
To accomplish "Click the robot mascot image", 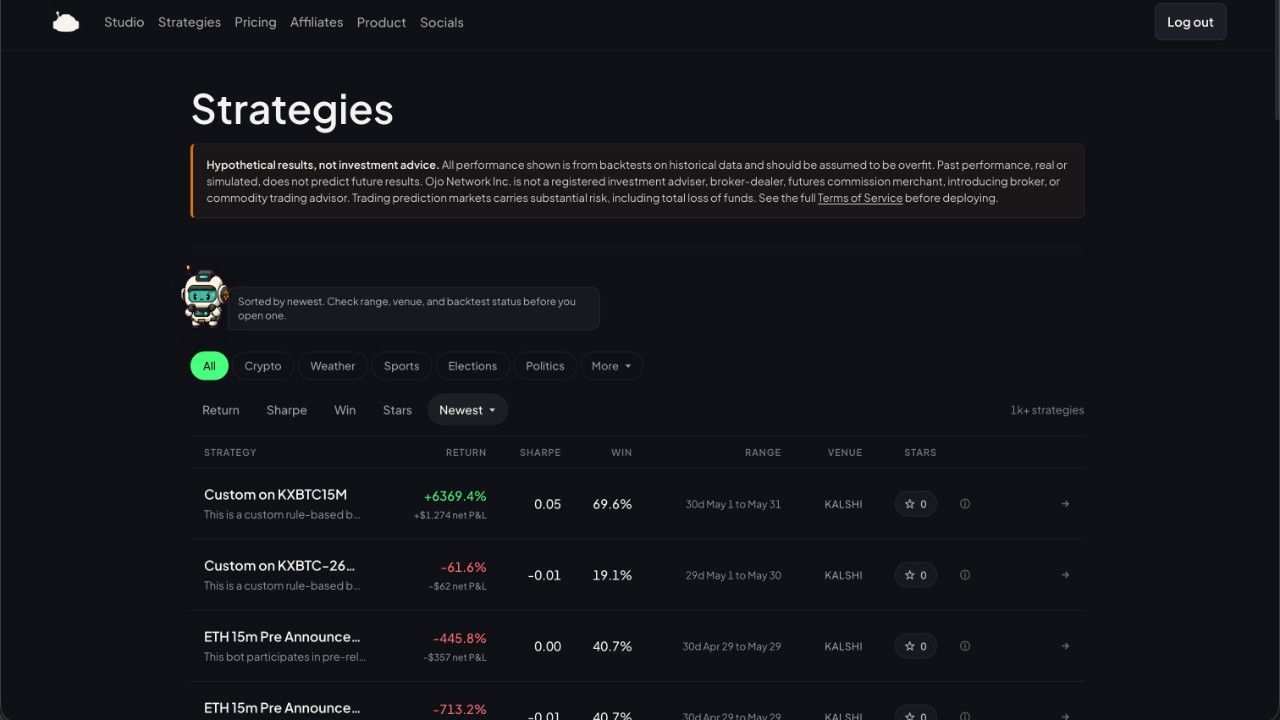I will [204, 297].
